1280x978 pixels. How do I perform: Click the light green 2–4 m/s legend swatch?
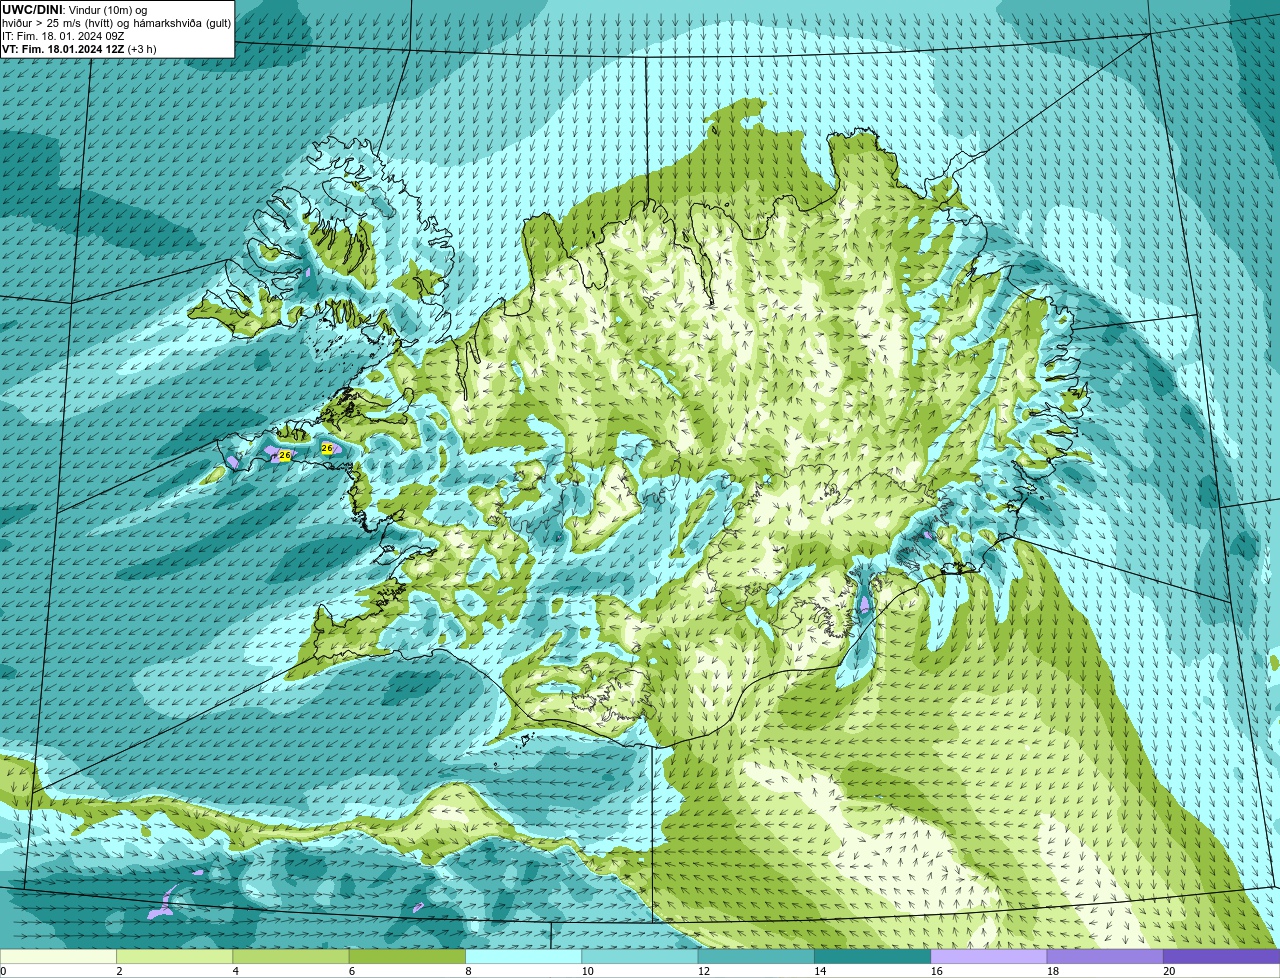175,957
